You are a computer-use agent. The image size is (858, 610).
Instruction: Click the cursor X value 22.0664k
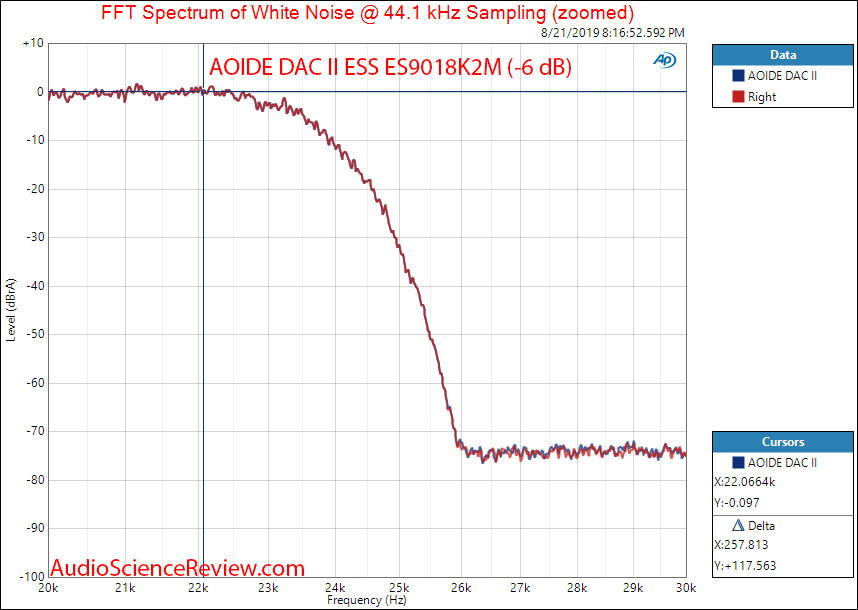coord(744,482)
